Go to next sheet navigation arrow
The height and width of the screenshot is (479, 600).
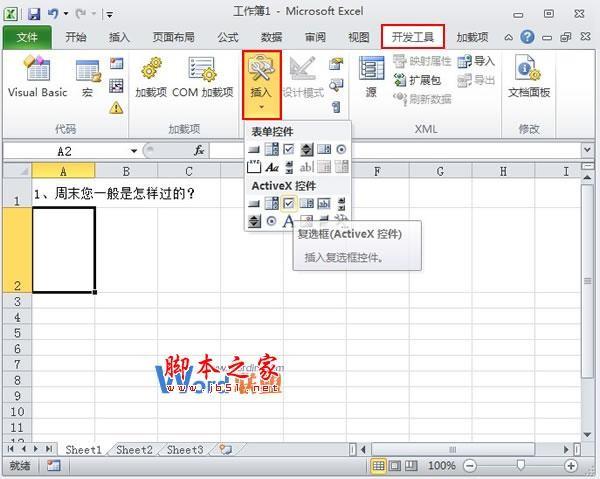click(x=36, y=449)
